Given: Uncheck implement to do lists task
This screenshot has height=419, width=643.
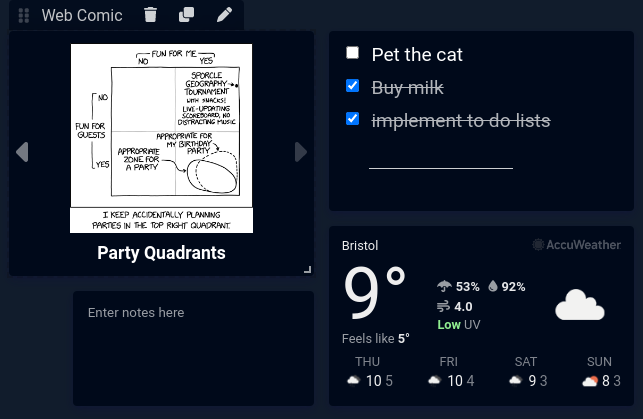Looking at the screenshot, I should [352, 119].
